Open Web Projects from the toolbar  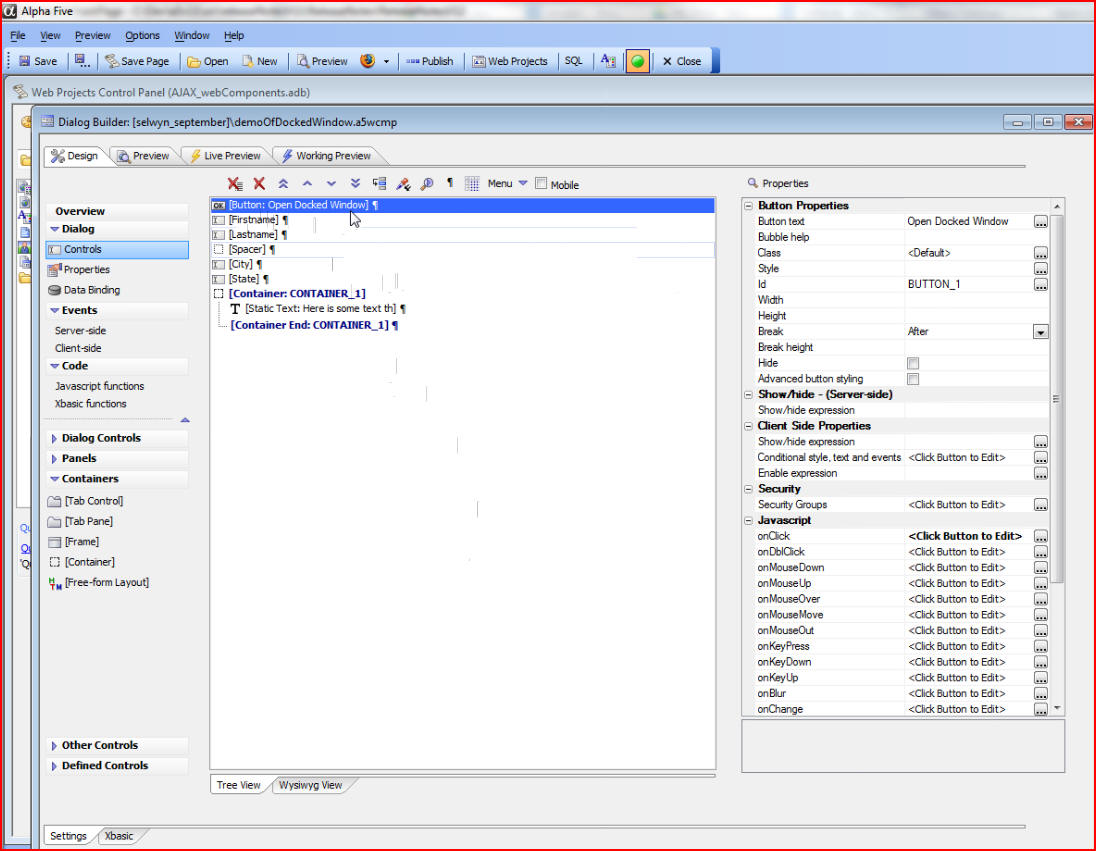click(510, 61)
